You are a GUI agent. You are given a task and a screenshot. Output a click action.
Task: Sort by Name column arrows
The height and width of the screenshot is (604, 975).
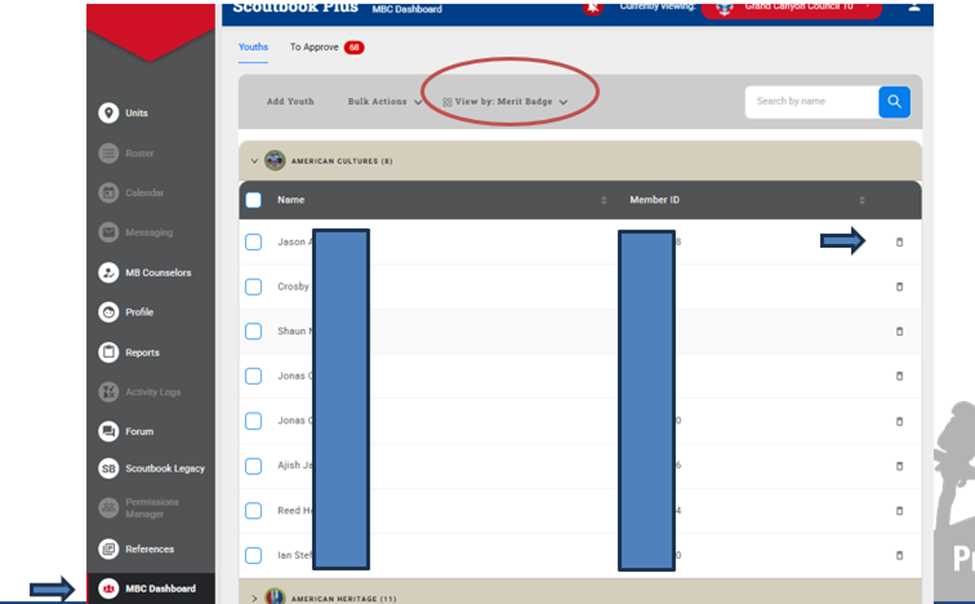click(x=603, y=200)
